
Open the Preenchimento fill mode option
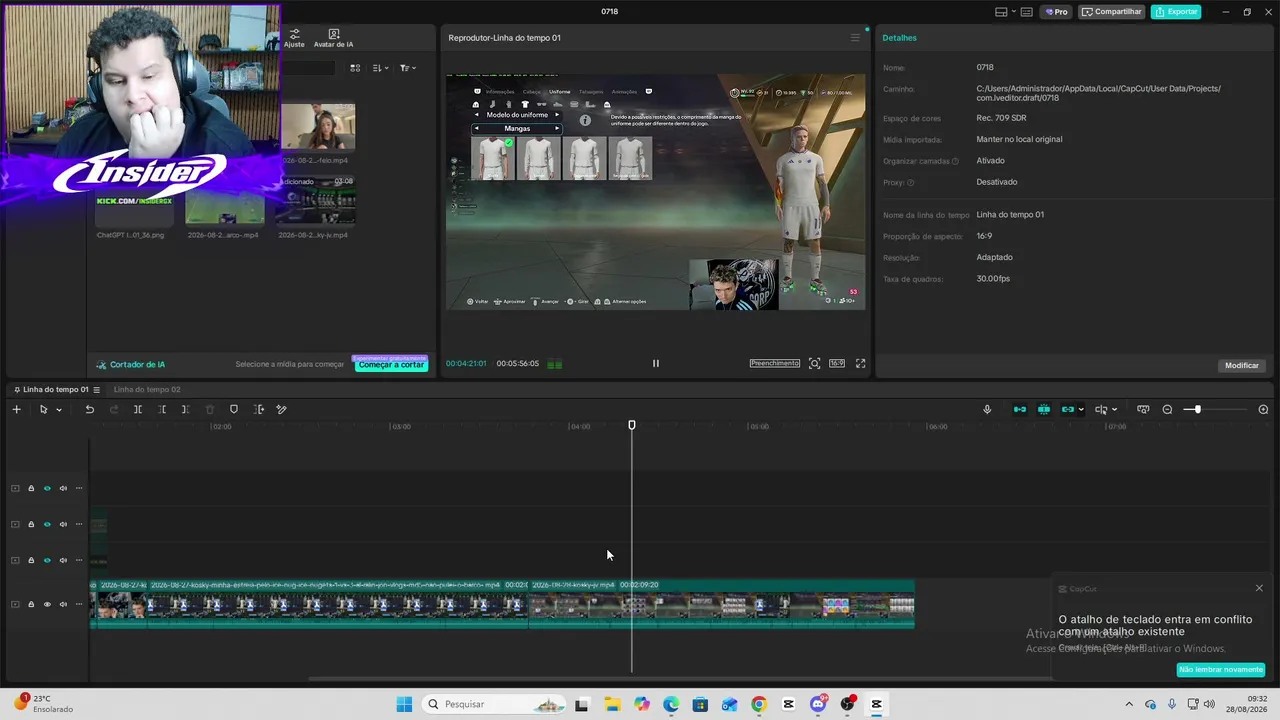point(775,363)
